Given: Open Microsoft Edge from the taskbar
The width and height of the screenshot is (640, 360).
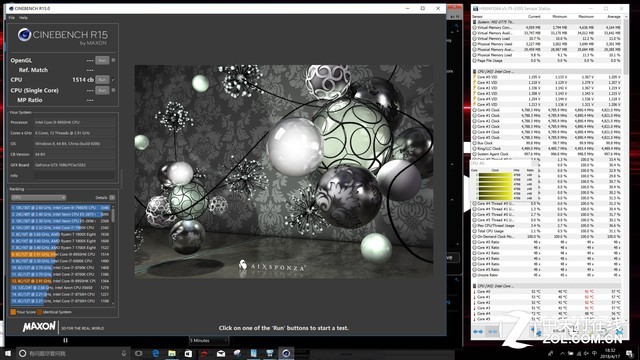Looking at the screenshot, I should coord(156,353).
